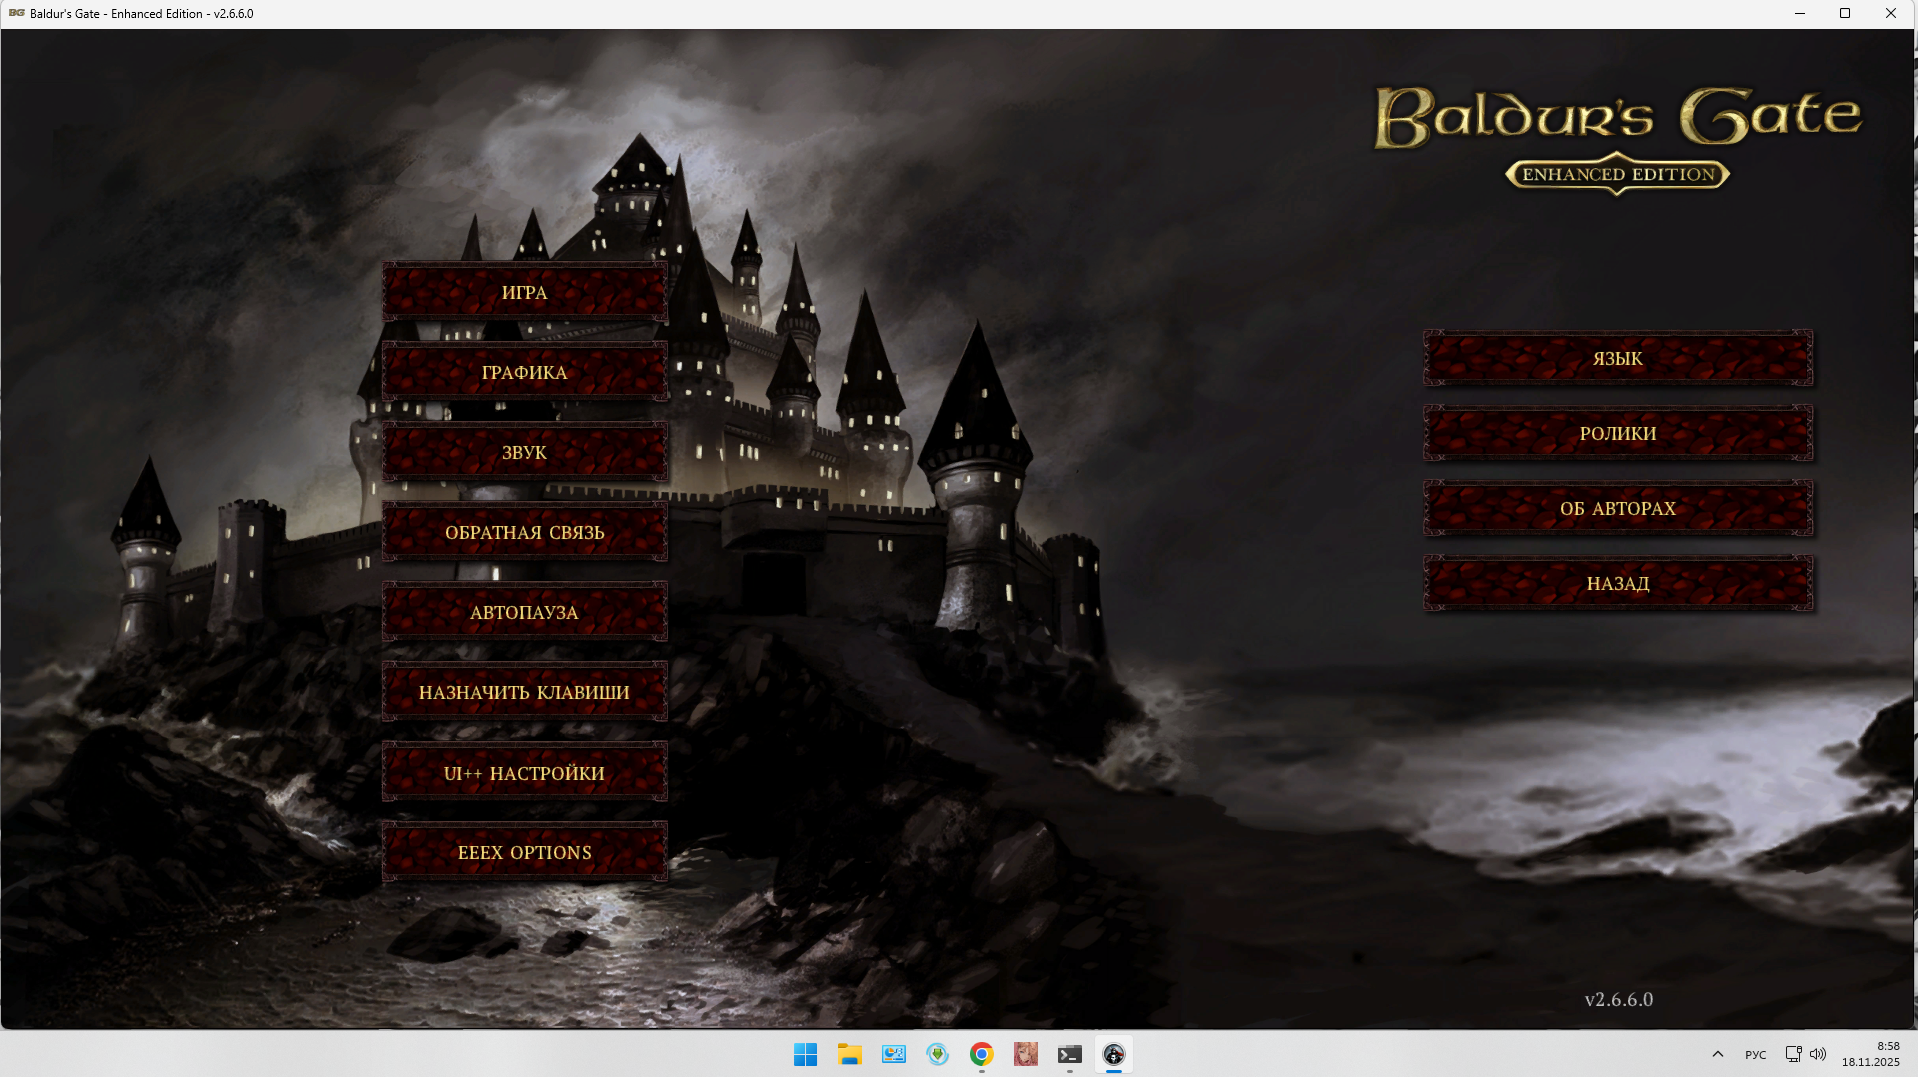Image resolution: width=1918 pixels, height=1077 pixels.
Task: Open the ГРАФИКА graphics settings
Action: 524,373
